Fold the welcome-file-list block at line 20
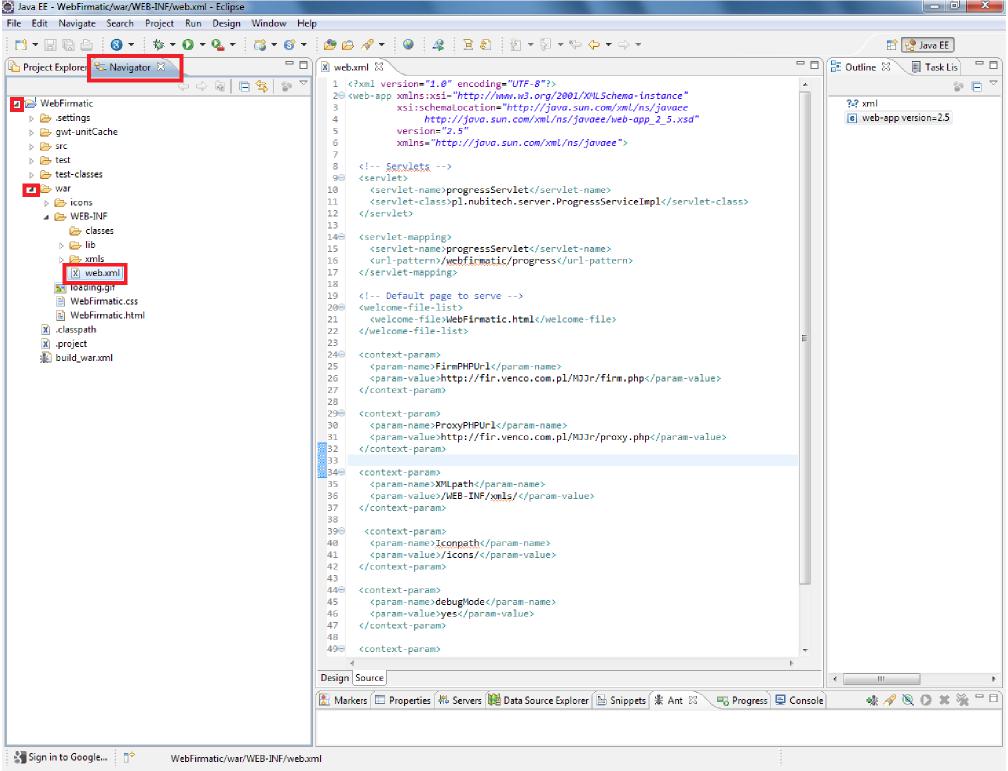The width and height of the screenshot is (1008, 771). coord(343,307)
